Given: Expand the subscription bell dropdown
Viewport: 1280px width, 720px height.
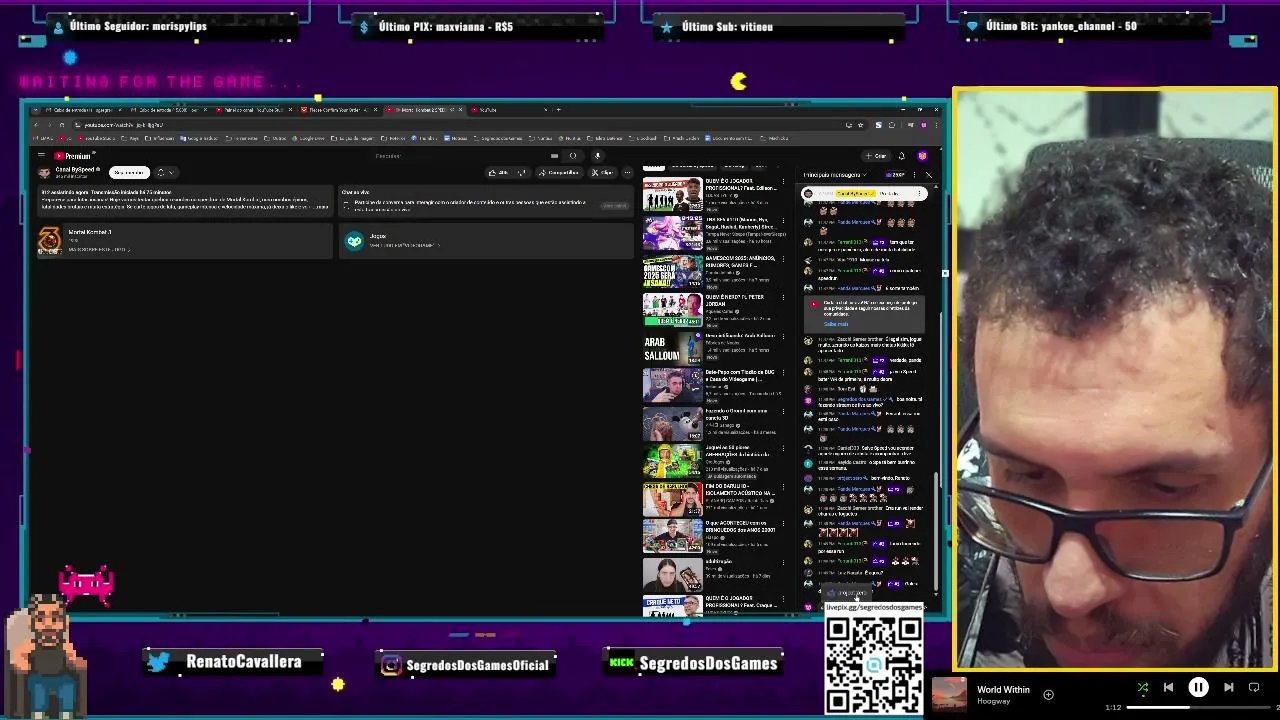Looking at the screenshot, I should [166, 172].
